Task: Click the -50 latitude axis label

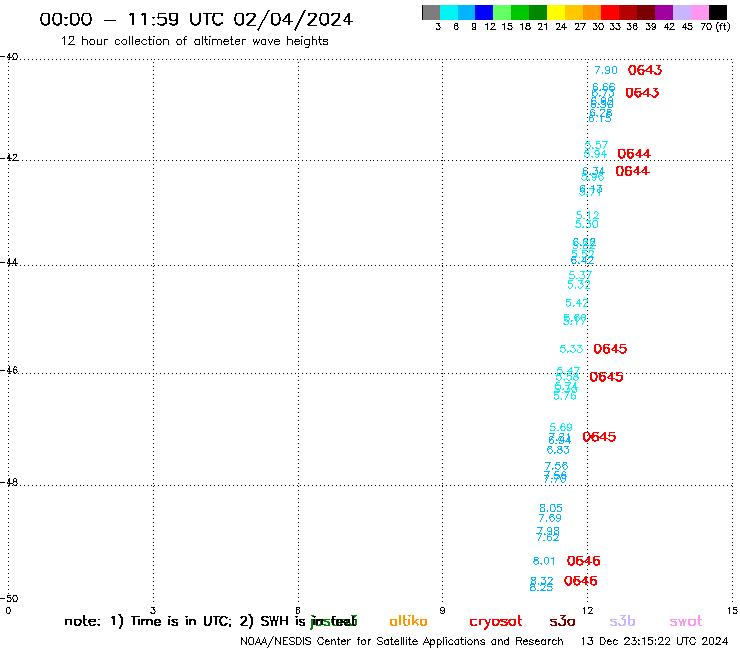Action: click(9, 598)
